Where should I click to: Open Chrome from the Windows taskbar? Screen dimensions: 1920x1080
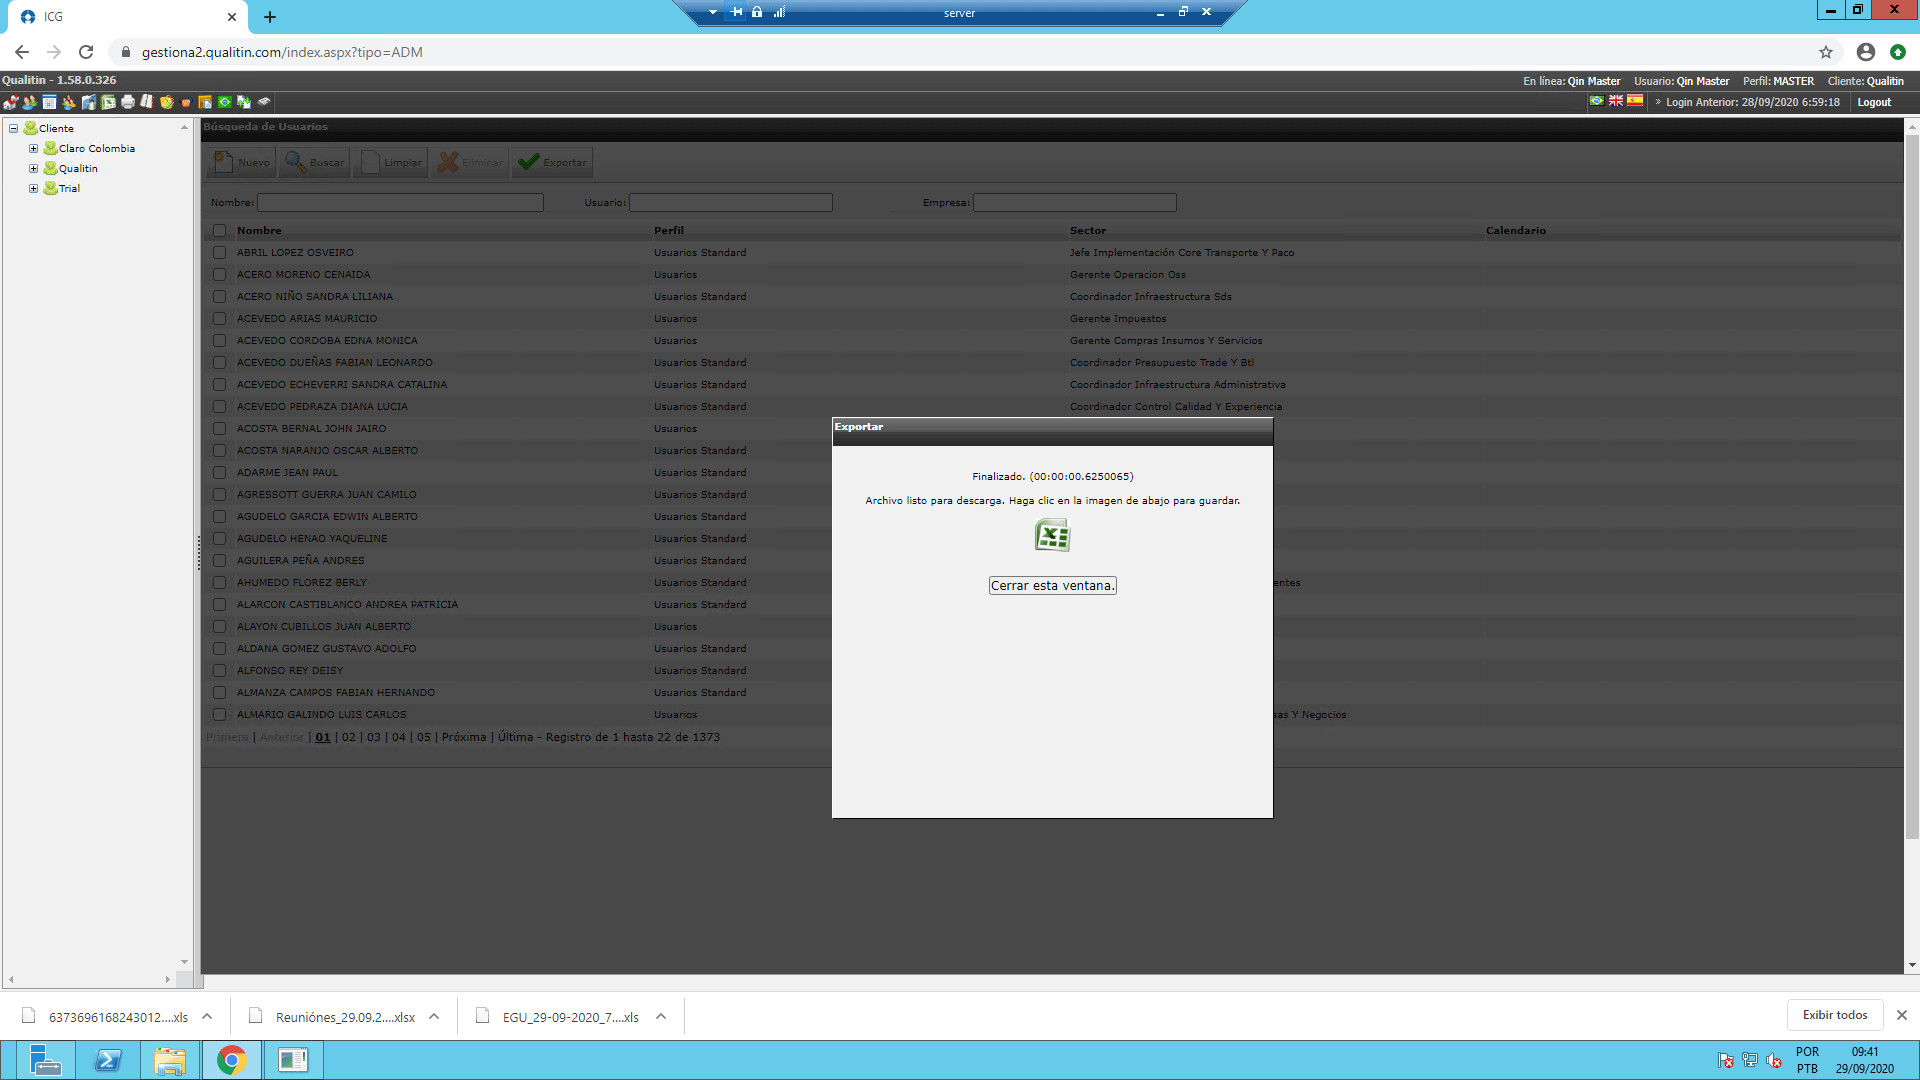[231, 1060]
